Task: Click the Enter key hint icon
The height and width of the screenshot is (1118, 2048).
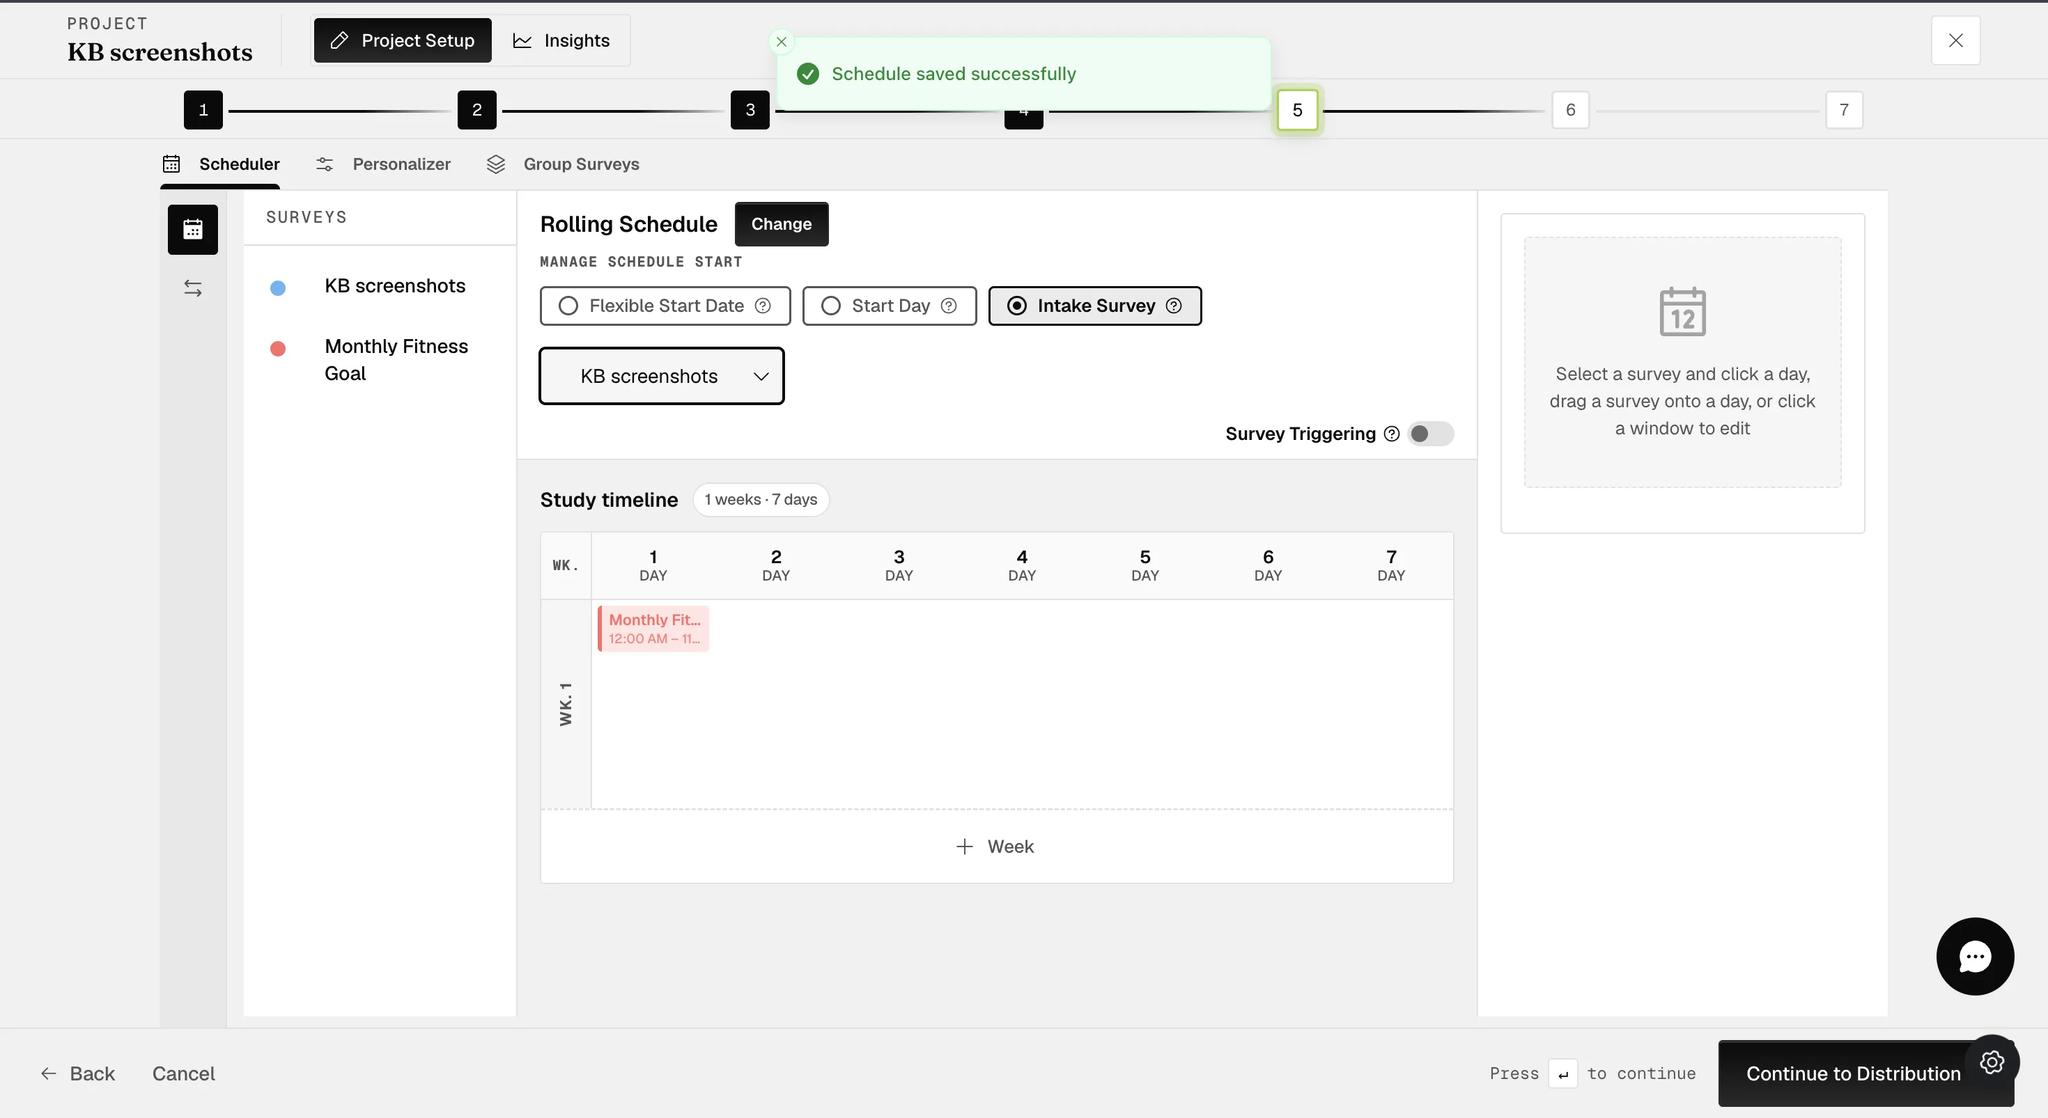Action: point(1563,1074)
